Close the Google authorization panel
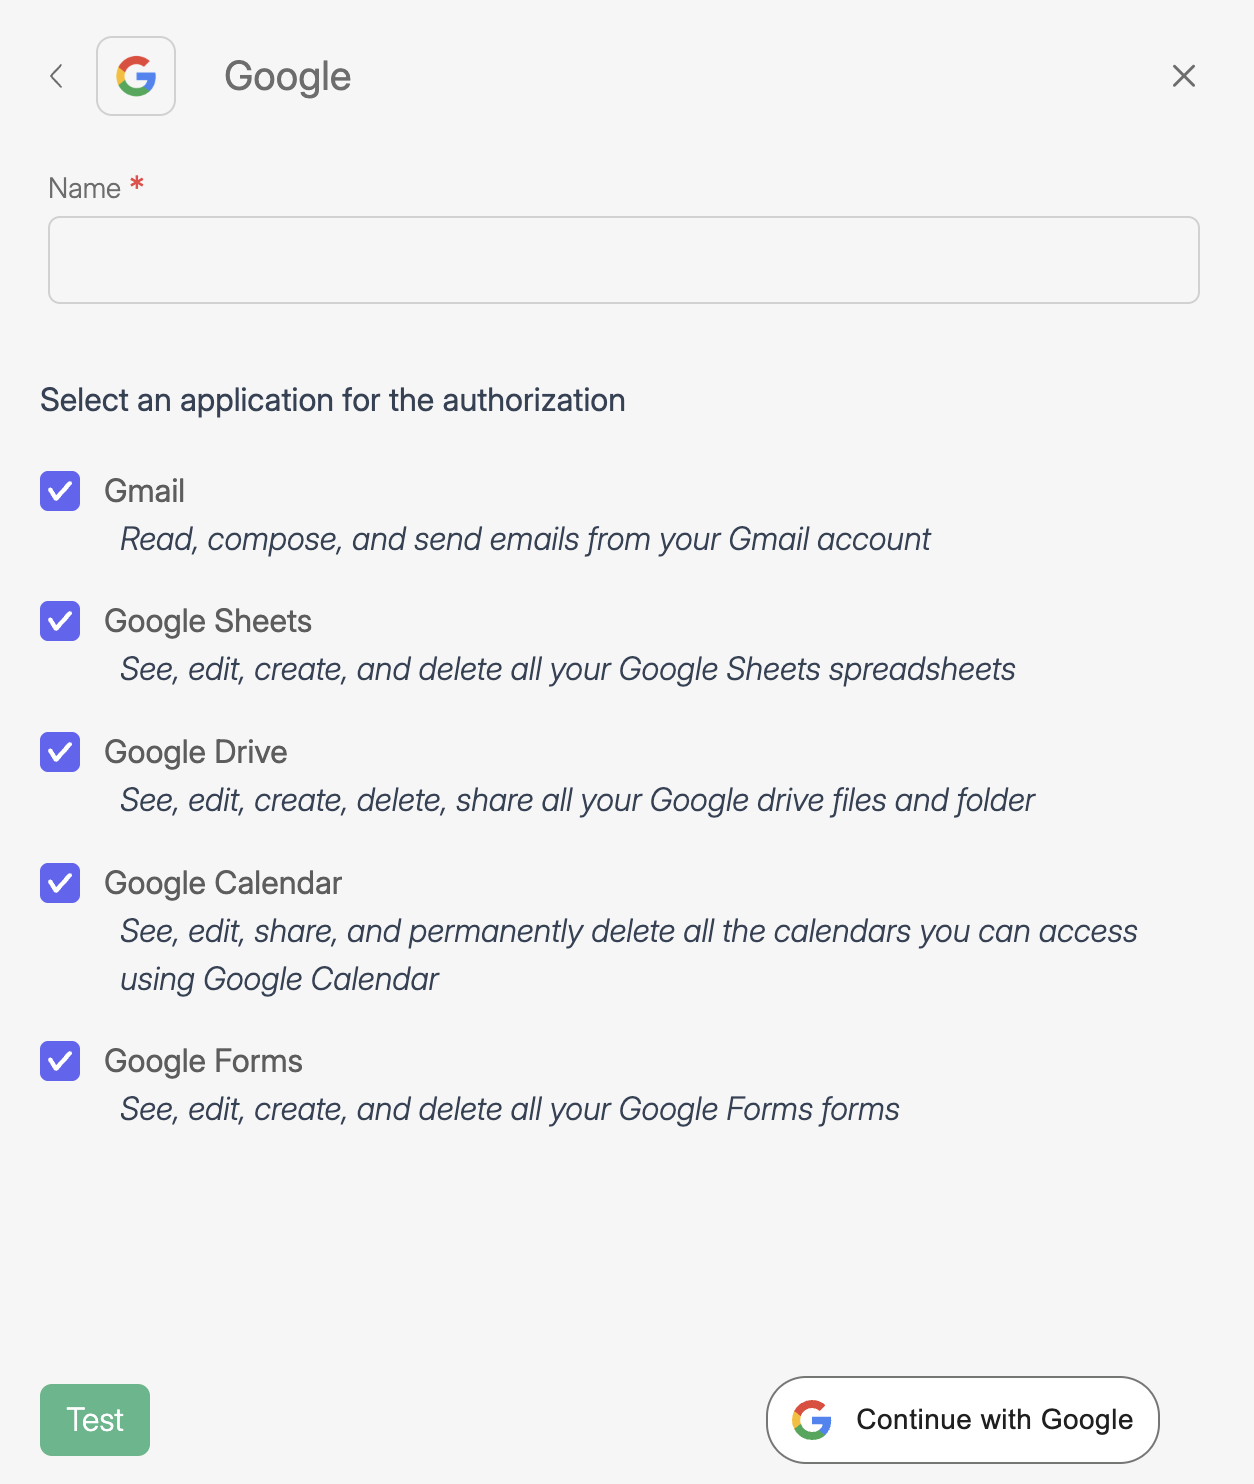1254x1484 pixels. tap(1184, 76)
